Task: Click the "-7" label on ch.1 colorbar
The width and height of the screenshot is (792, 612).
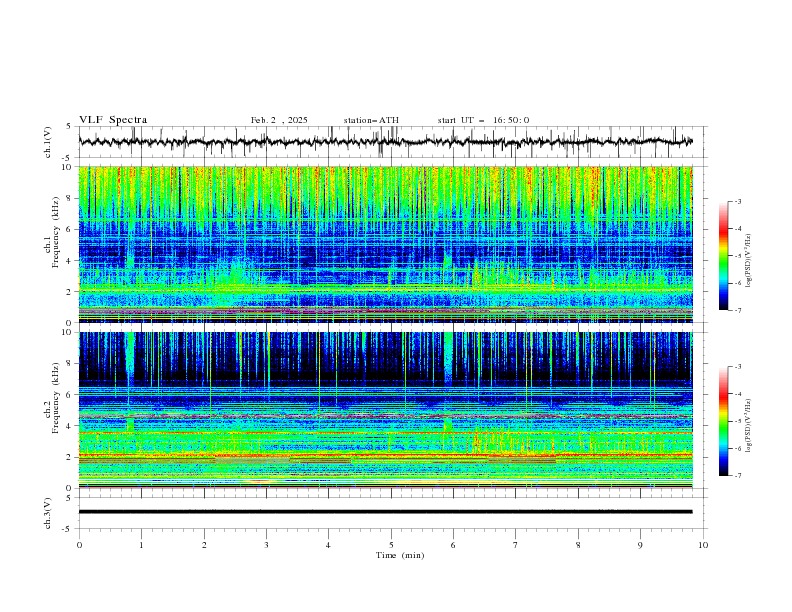Action: [738, 310]
